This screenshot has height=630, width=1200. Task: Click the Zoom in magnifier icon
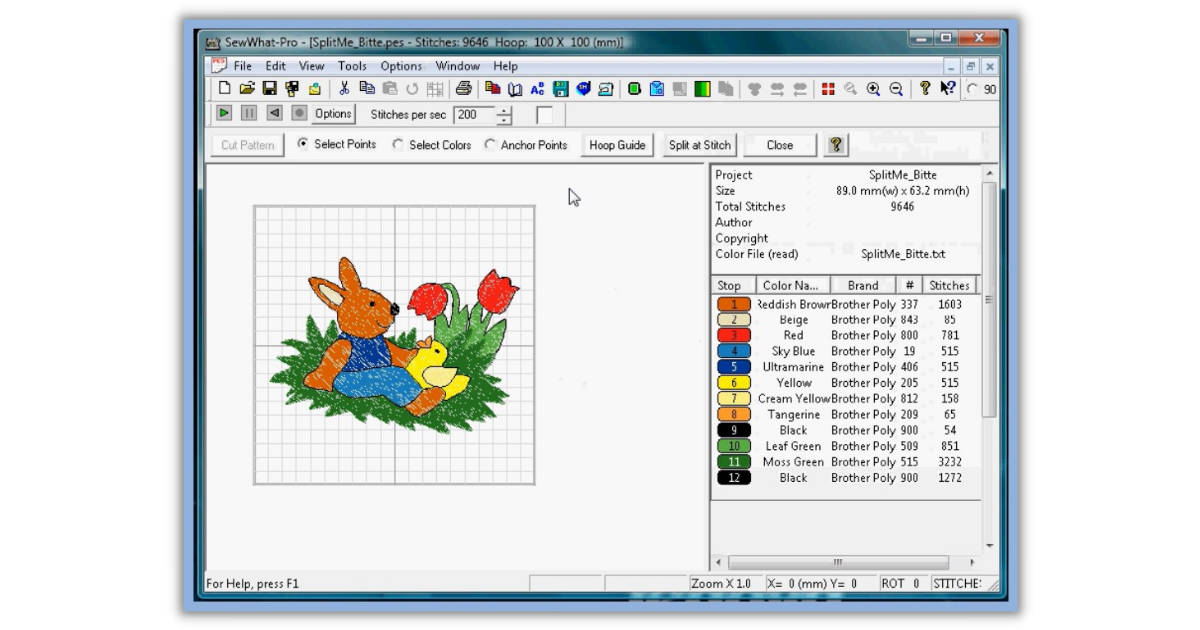tap(873, 89)
